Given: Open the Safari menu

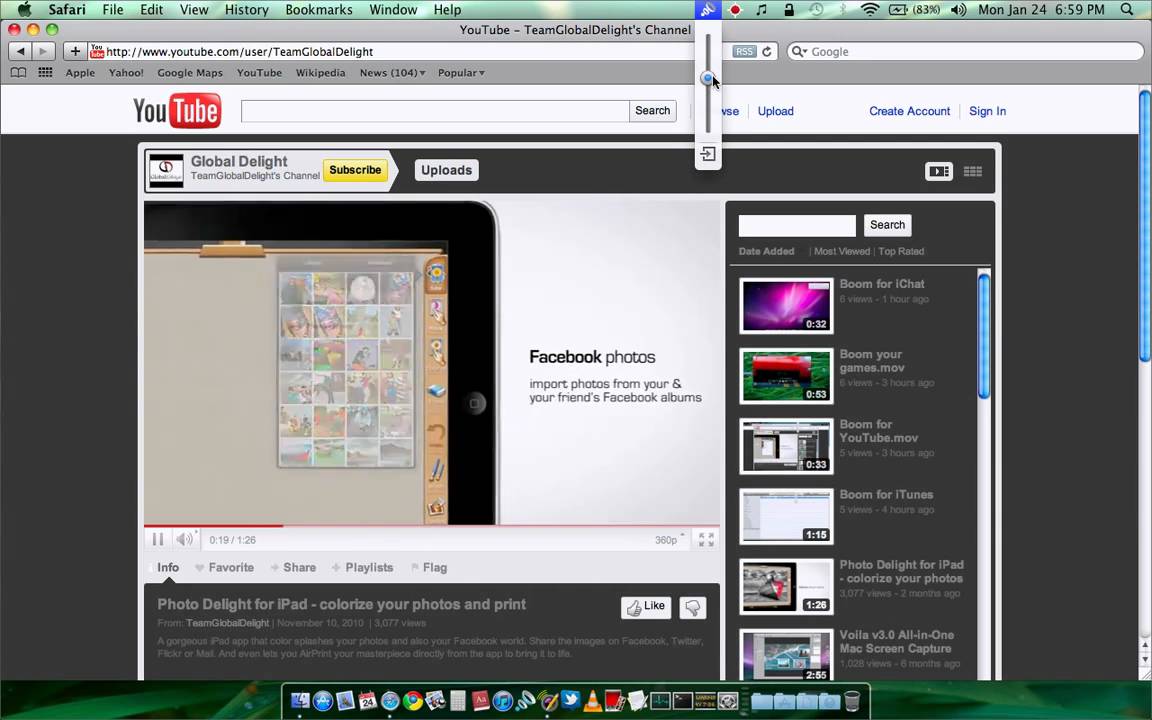Looking at the screenshot, I should pos(67,10).
